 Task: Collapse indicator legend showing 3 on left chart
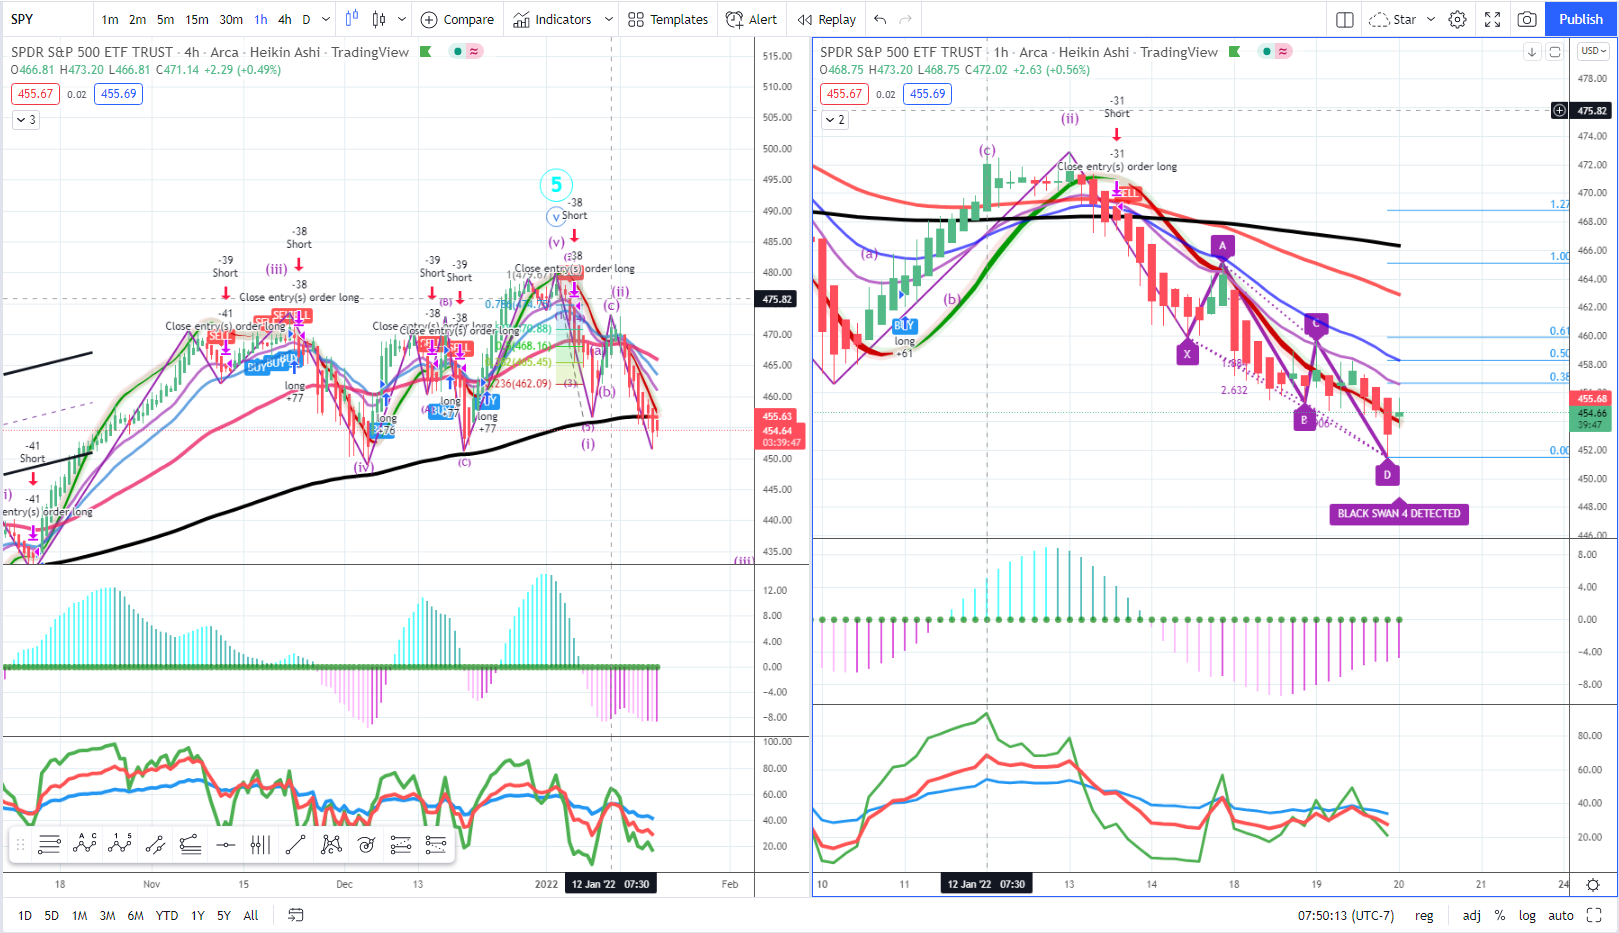pyautogui.click(x=26, y=120)
